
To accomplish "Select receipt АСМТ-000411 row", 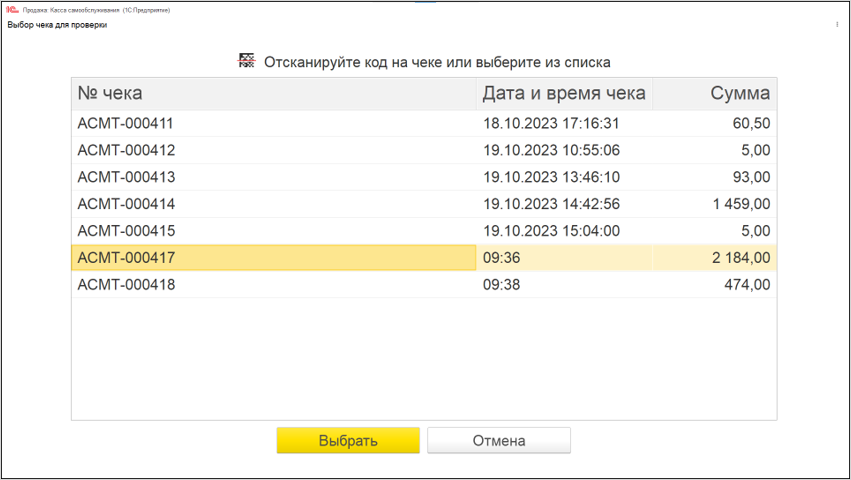I will (126, 124).
